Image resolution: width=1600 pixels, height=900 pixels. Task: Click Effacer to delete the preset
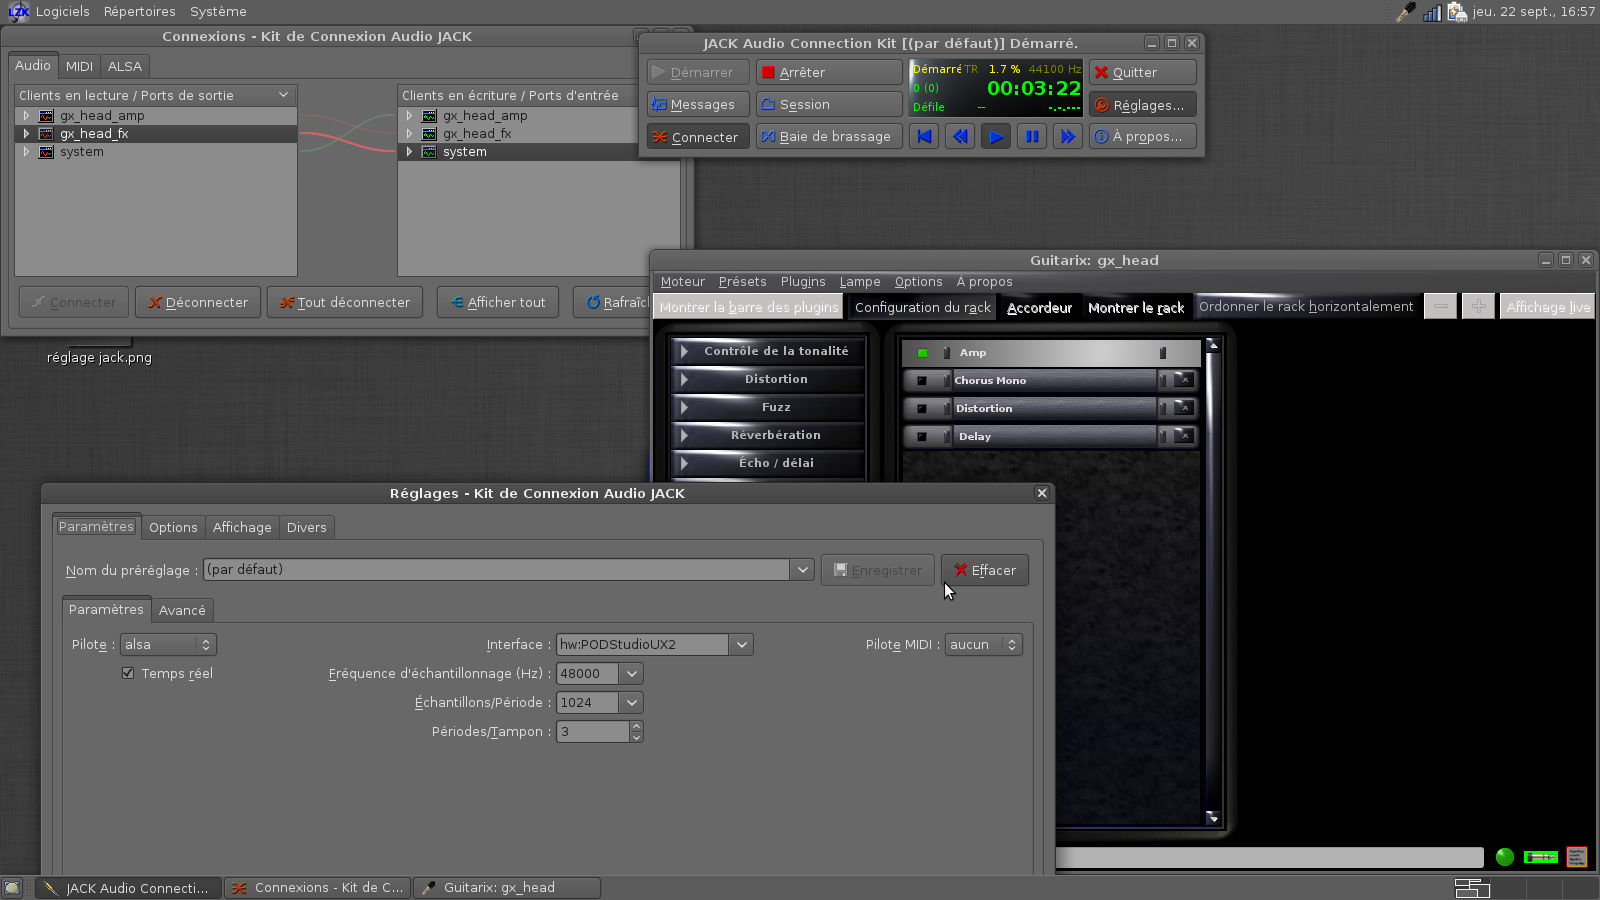985,570
